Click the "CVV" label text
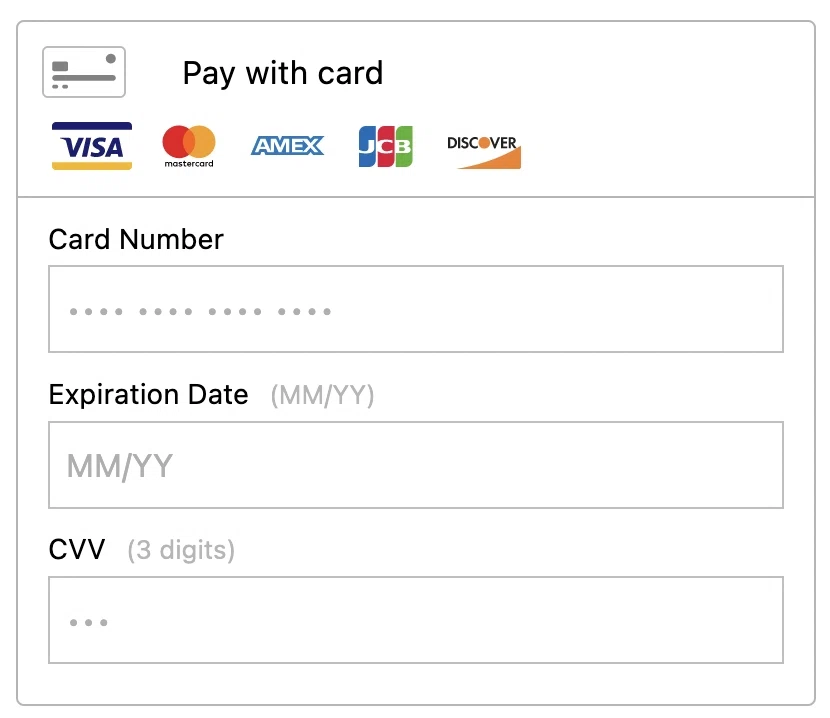The height and width of the screenshot is (718, 830). [77, 550]
